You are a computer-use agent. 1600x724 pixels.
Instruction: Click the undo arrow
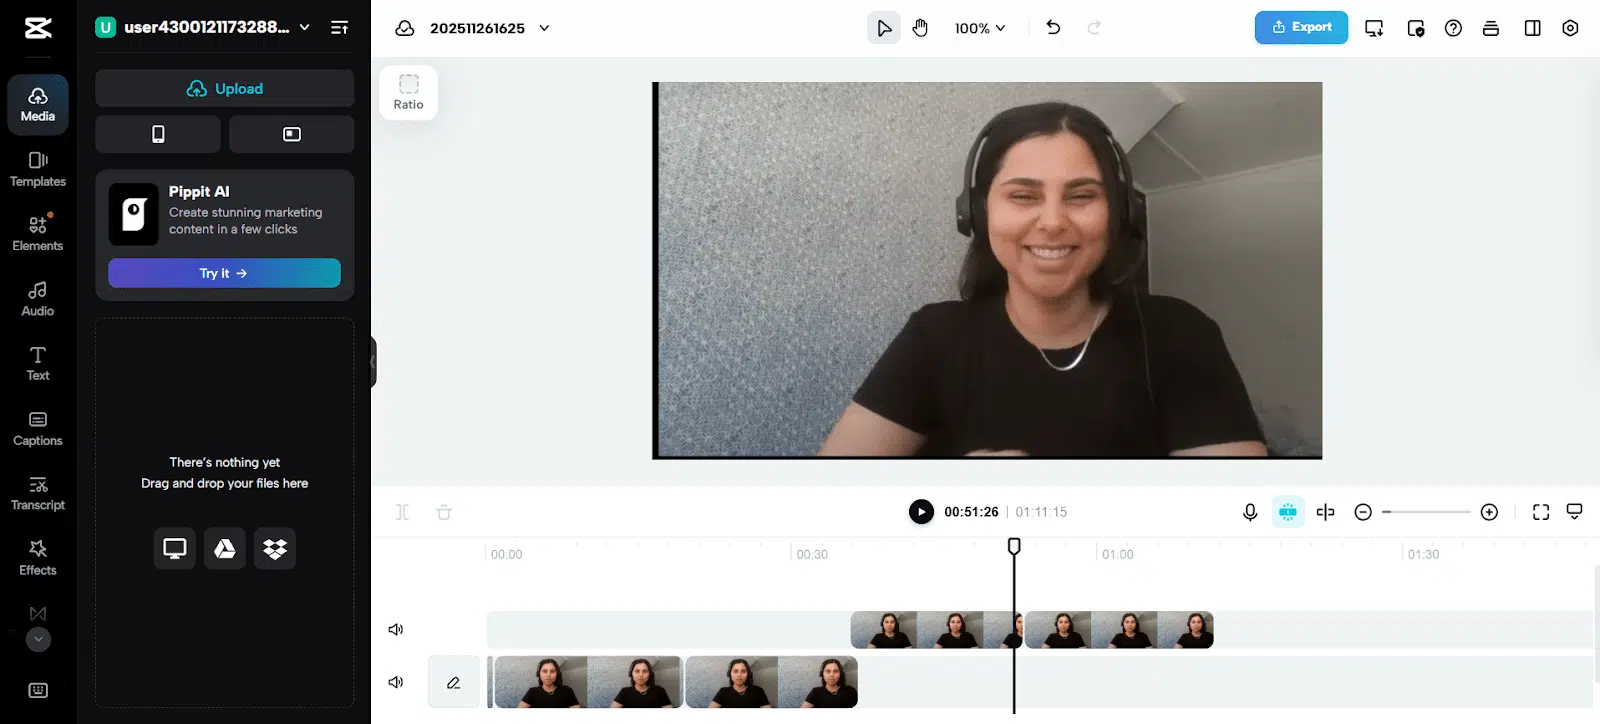tap(1053, 28)
